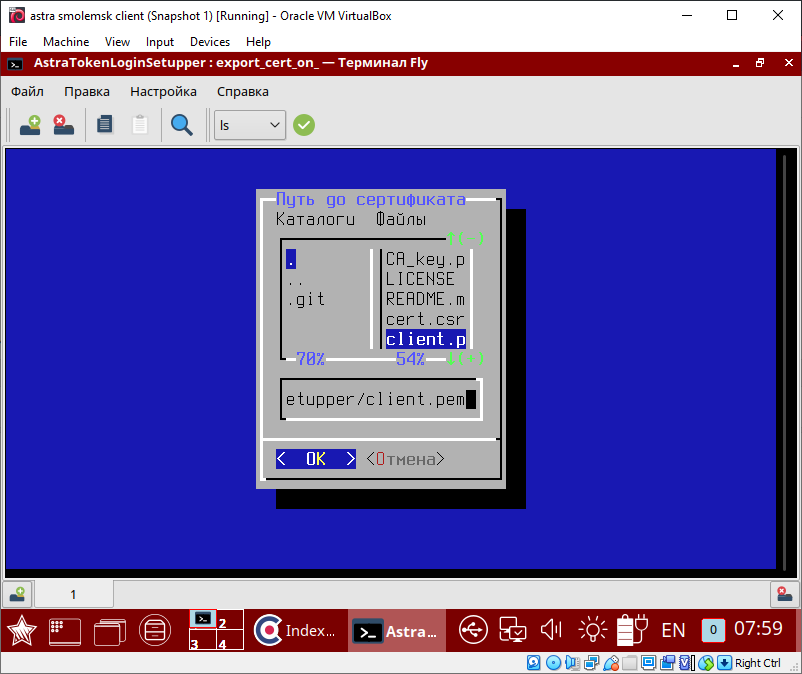
Task: Select the README.m file
Action: pos(425,299)
